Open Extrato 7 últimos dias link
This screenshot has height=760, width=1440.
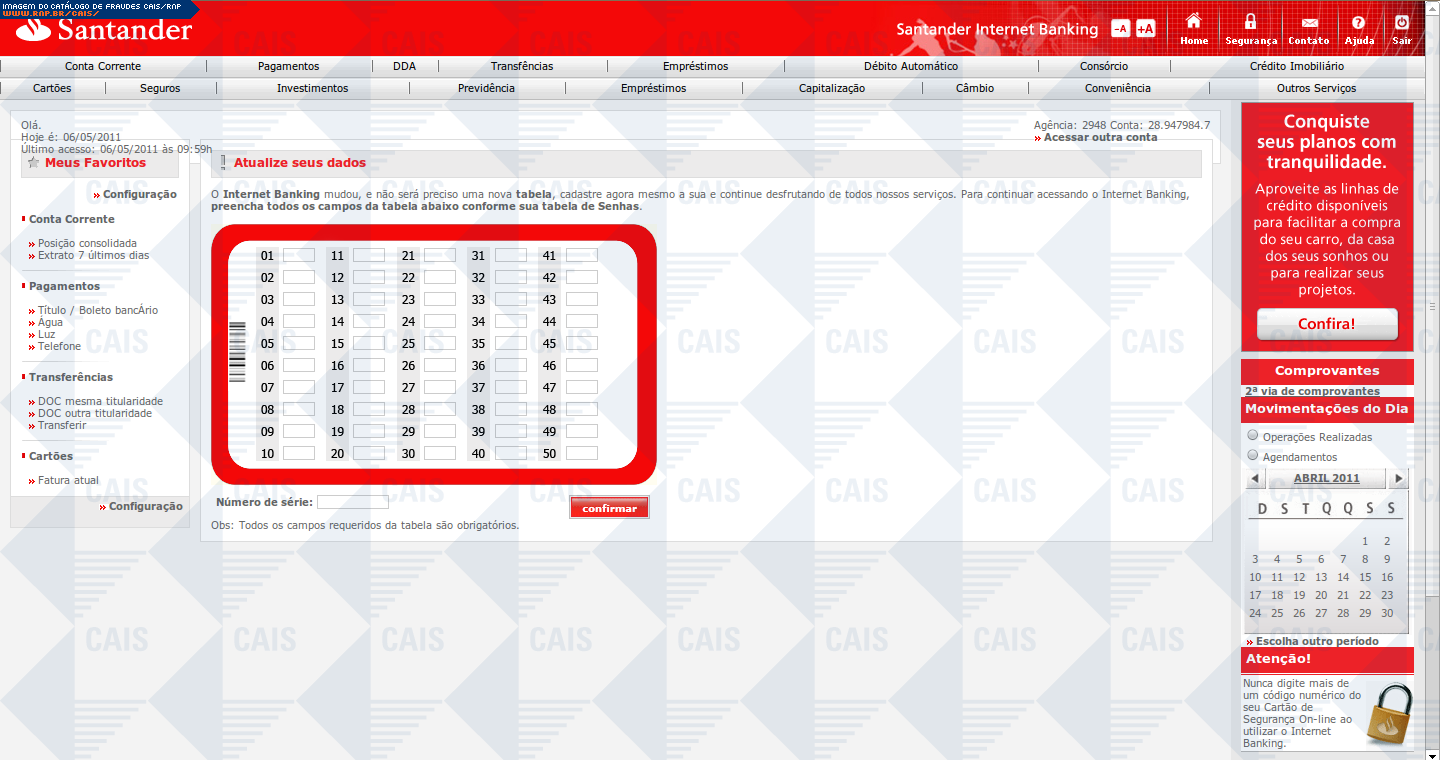pyautogui.click(x=93, y=255)
